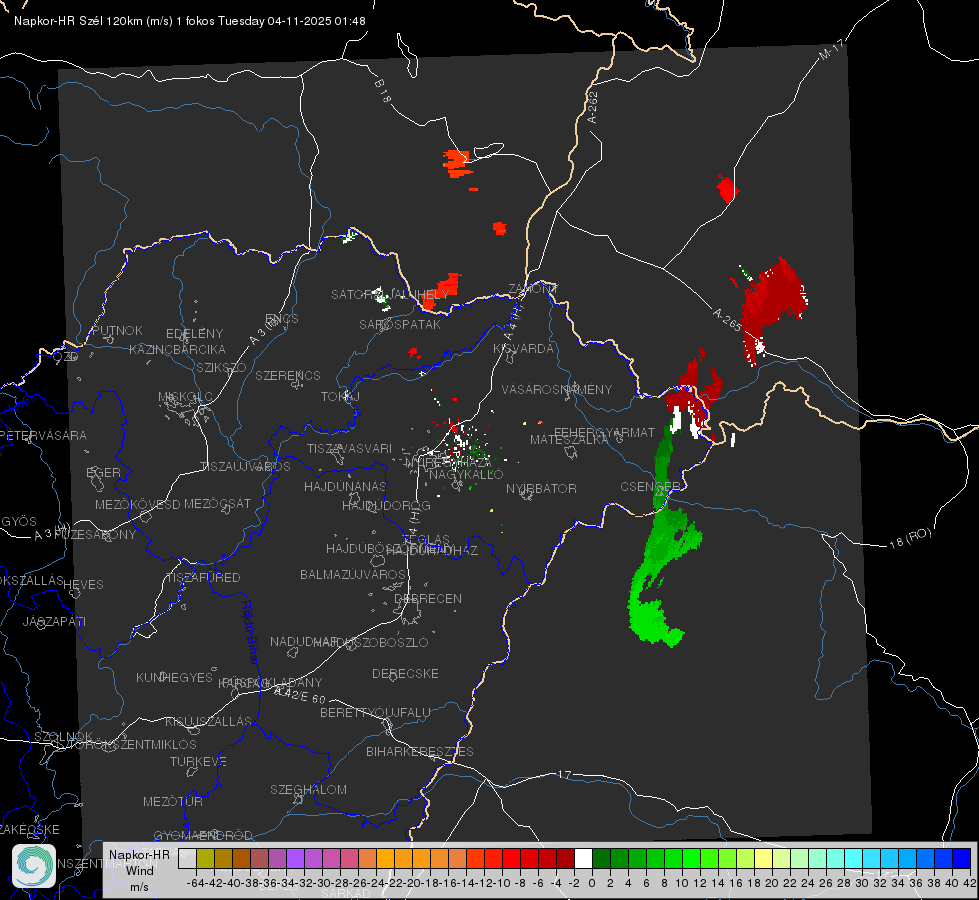Pick the white swatch between -2 and 0
The image size is (979, 900).
pos(583,858)
